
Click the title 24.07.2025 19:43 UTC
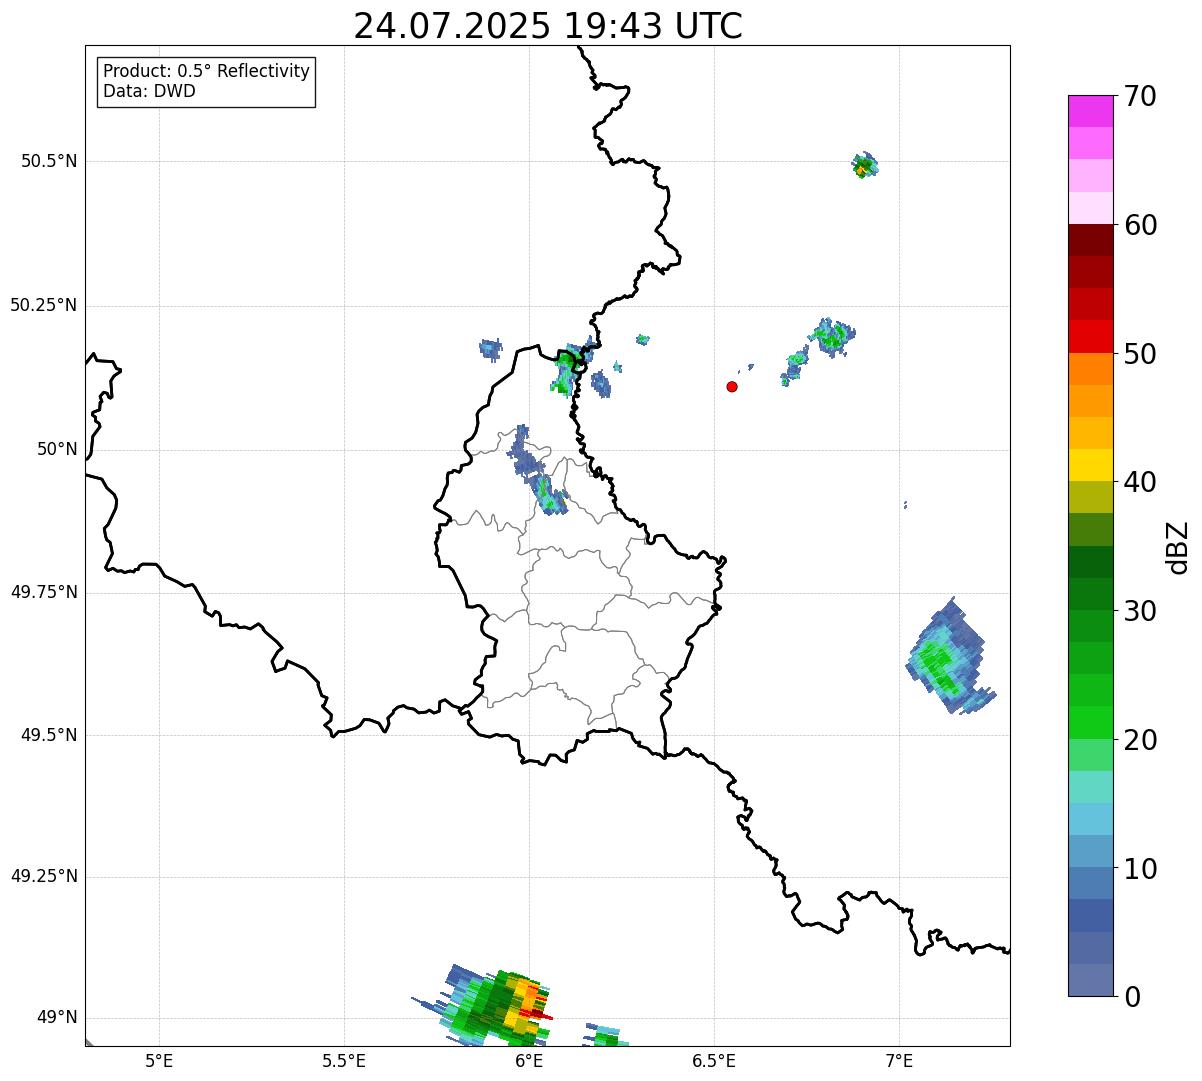pyautogui.click(x=548, y=25)
